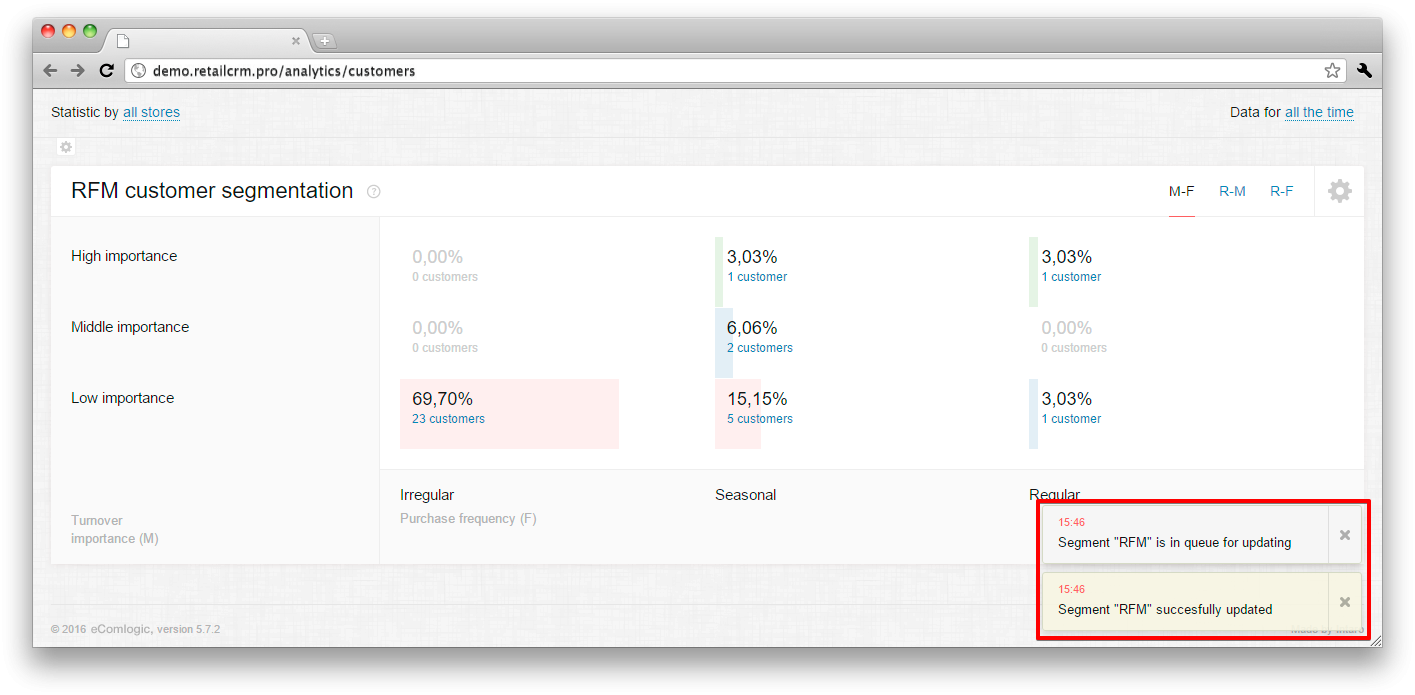Open Low importance Regular 1 customer link

tap(1071, 419)
